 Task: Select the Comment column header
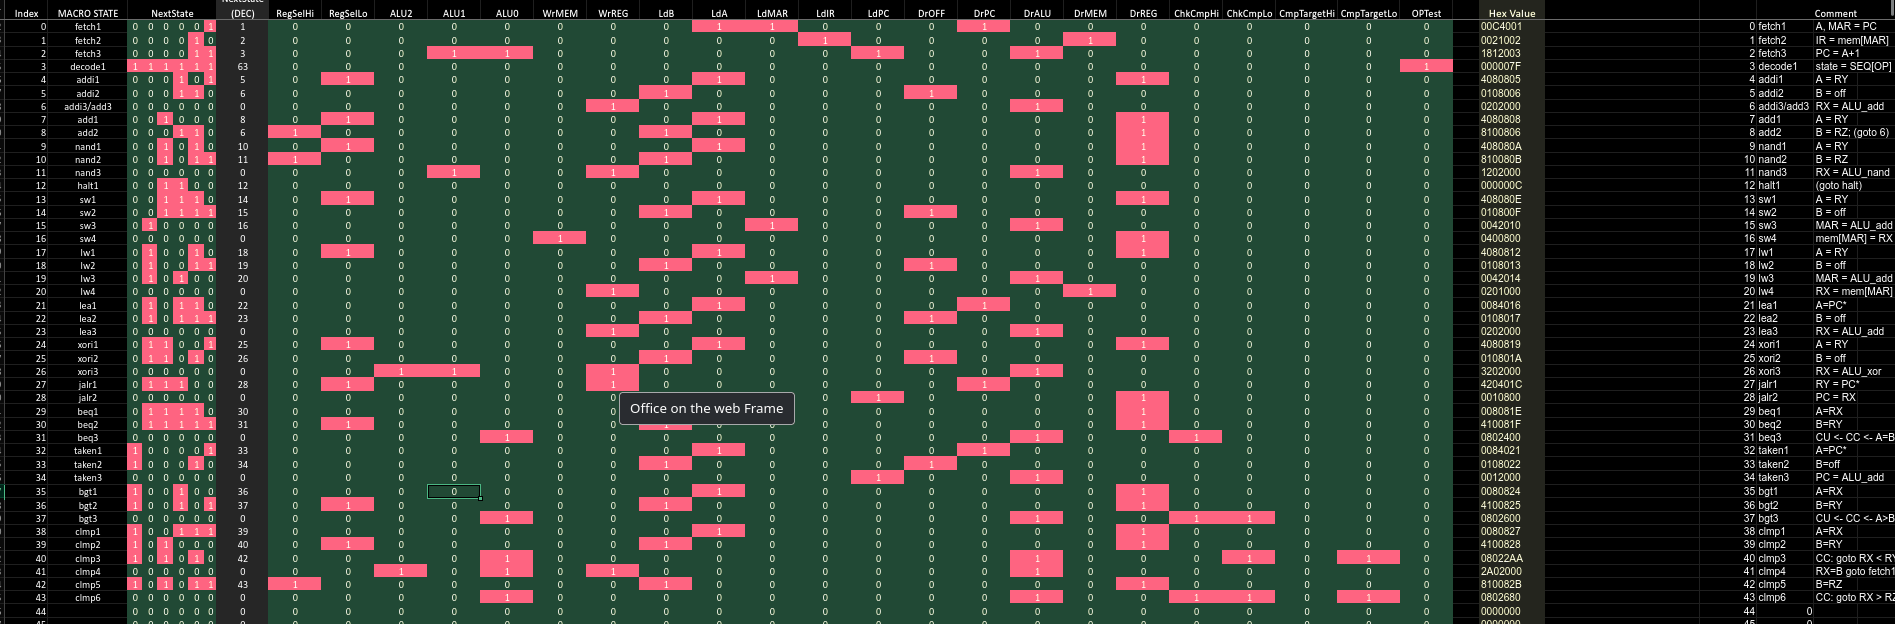pos(1835,14)
